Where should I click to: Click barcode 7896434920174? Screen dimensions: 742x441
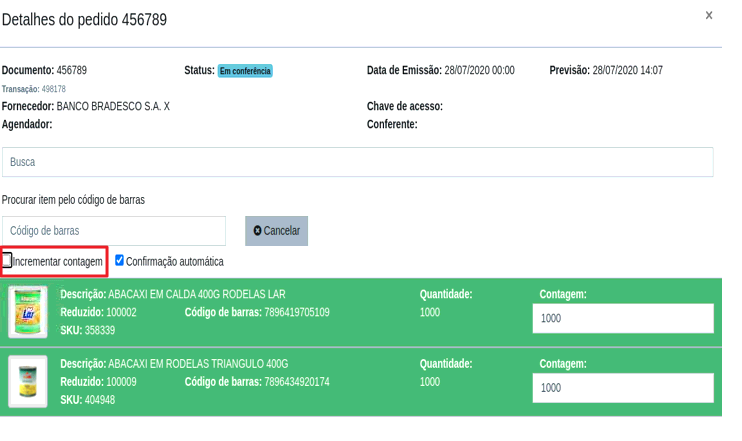pos(297,382)
